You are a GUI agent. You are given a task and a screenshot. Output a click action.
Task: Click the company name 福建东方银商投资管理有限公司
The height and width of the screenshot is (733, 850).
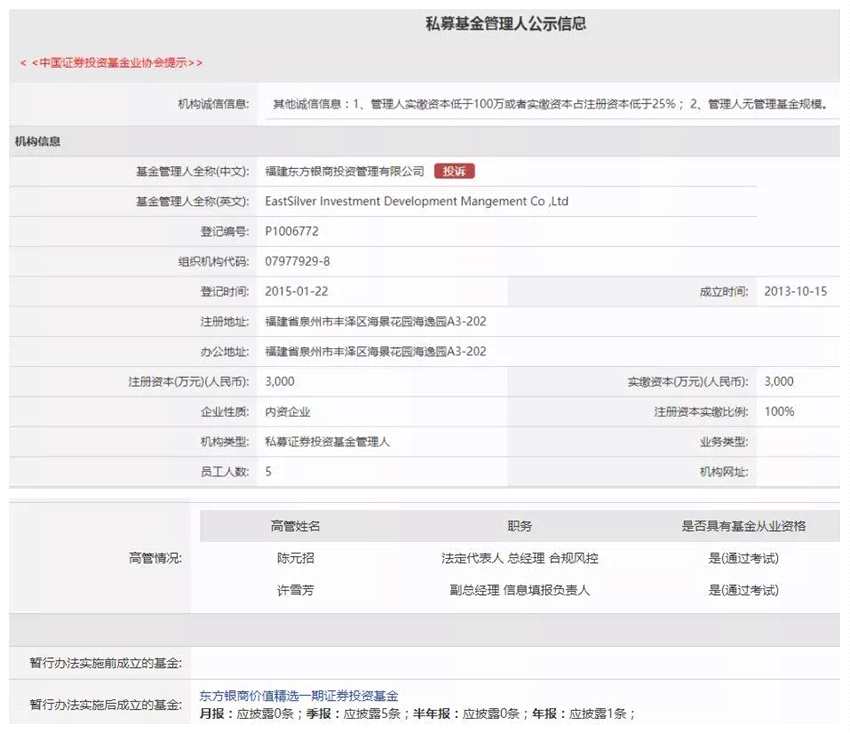(344, 171)
